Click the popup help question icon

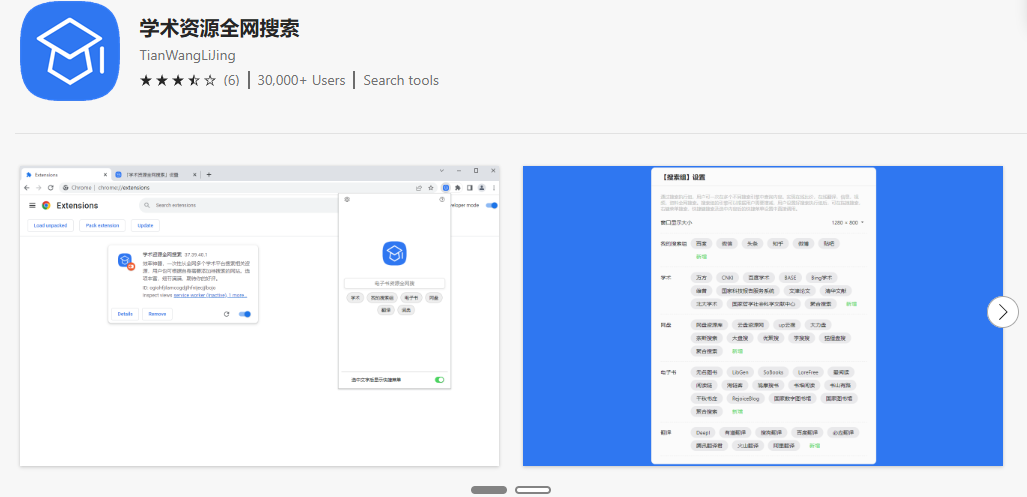coord(442,199)
